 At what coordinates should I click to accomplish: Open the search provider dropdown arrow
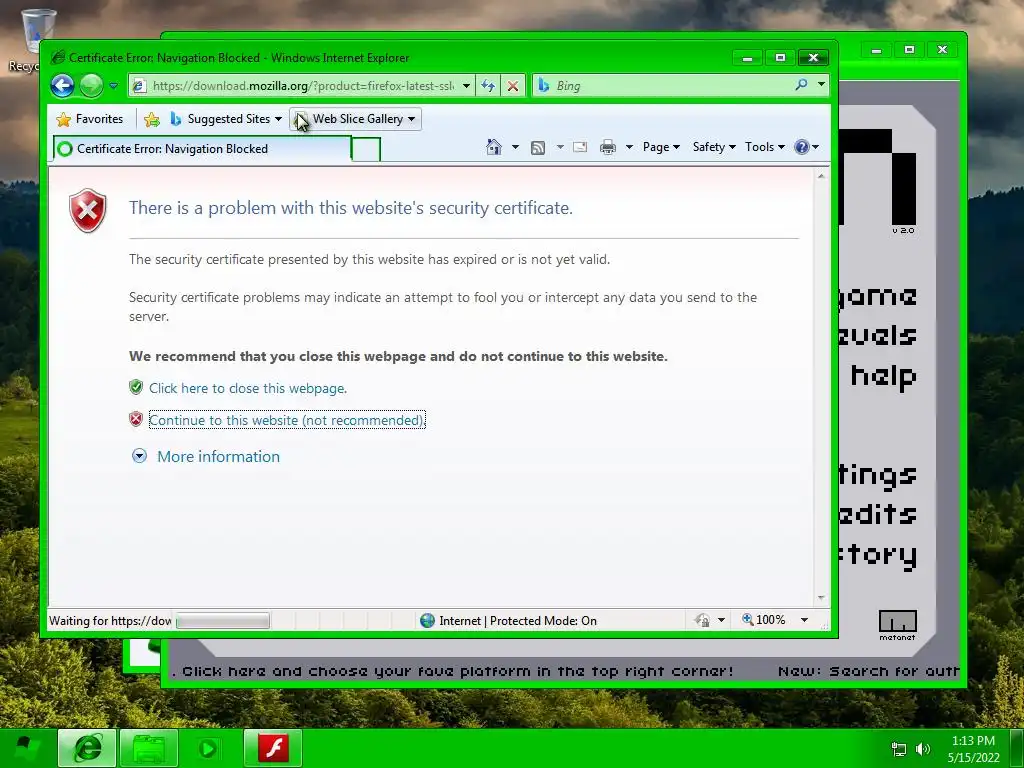click(821, 85)
